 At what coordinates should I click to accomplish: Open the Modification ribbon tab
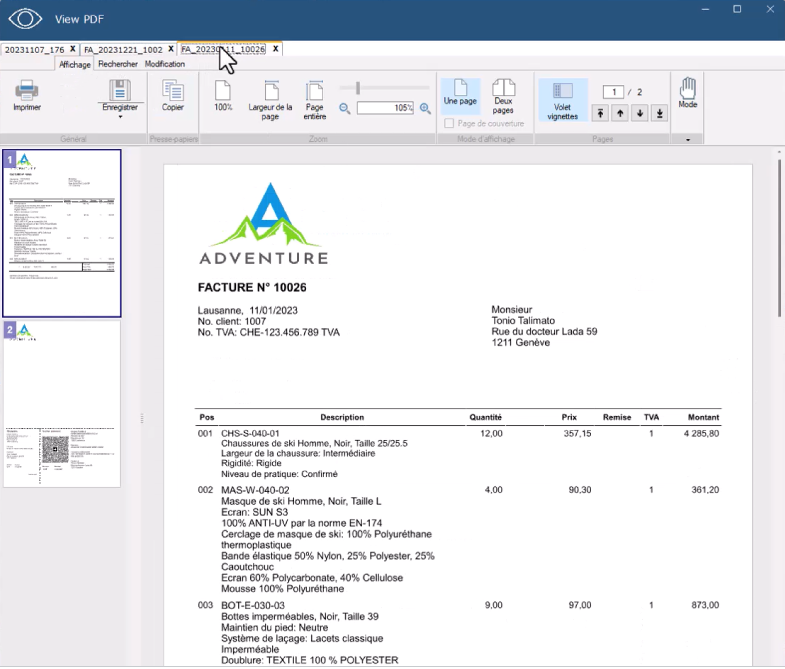pyautogui.click(x=165, y=64)
